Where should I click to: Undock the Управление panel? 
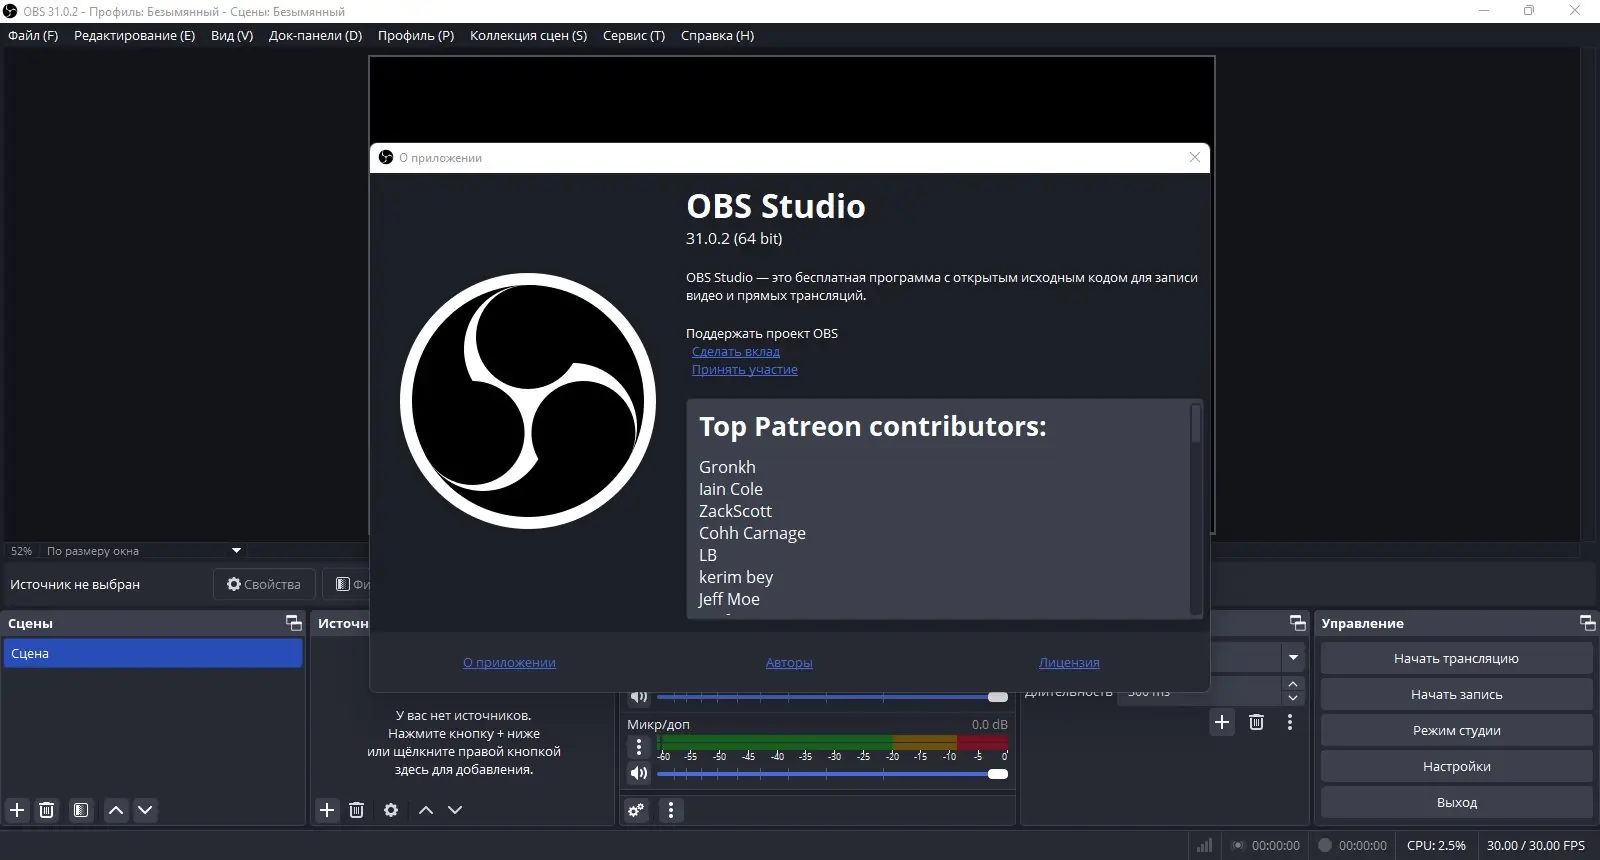1588,623
